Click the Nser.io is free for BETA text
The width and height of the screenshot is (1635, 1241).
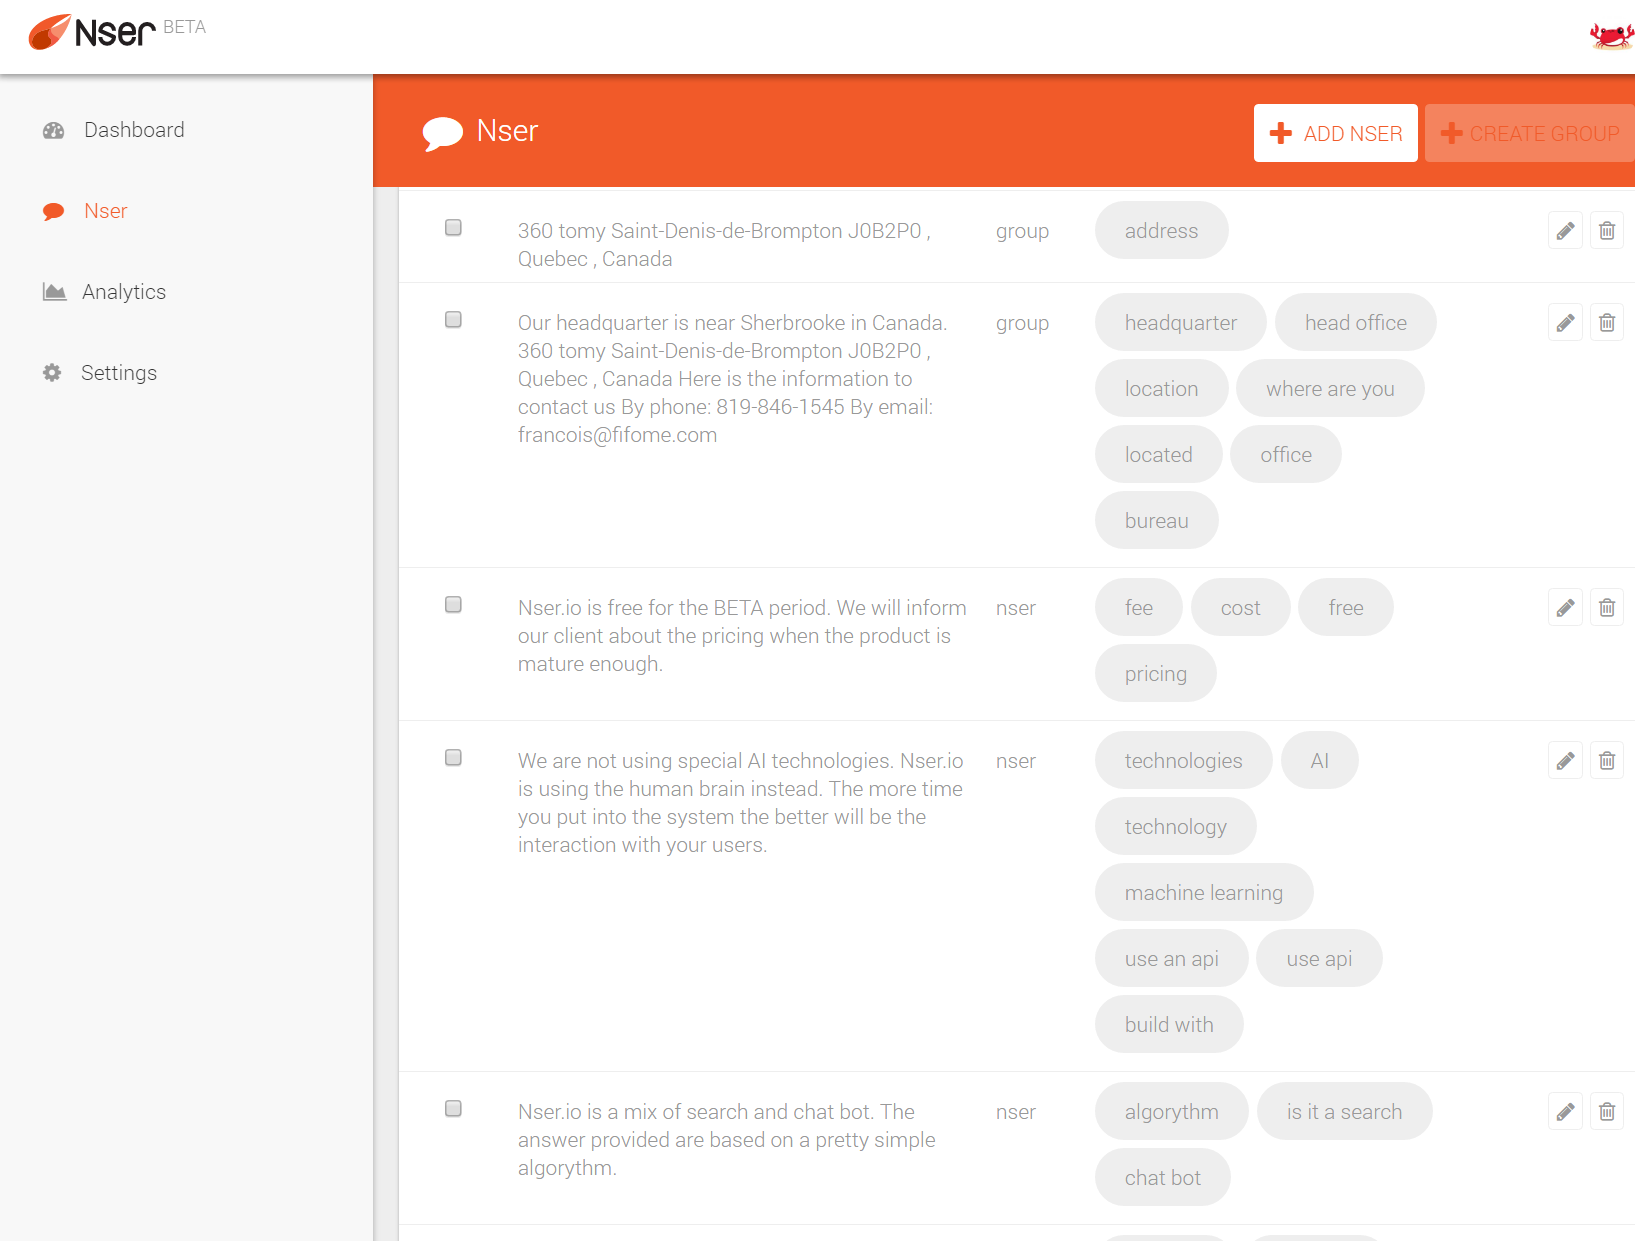point(742,636)
